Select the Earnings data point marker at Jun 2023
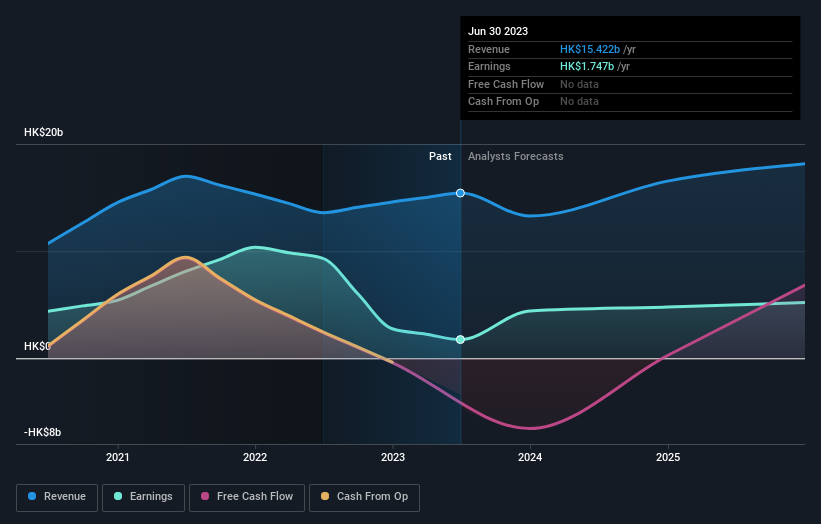The image size is (821, 524). [x=460, y=340]
